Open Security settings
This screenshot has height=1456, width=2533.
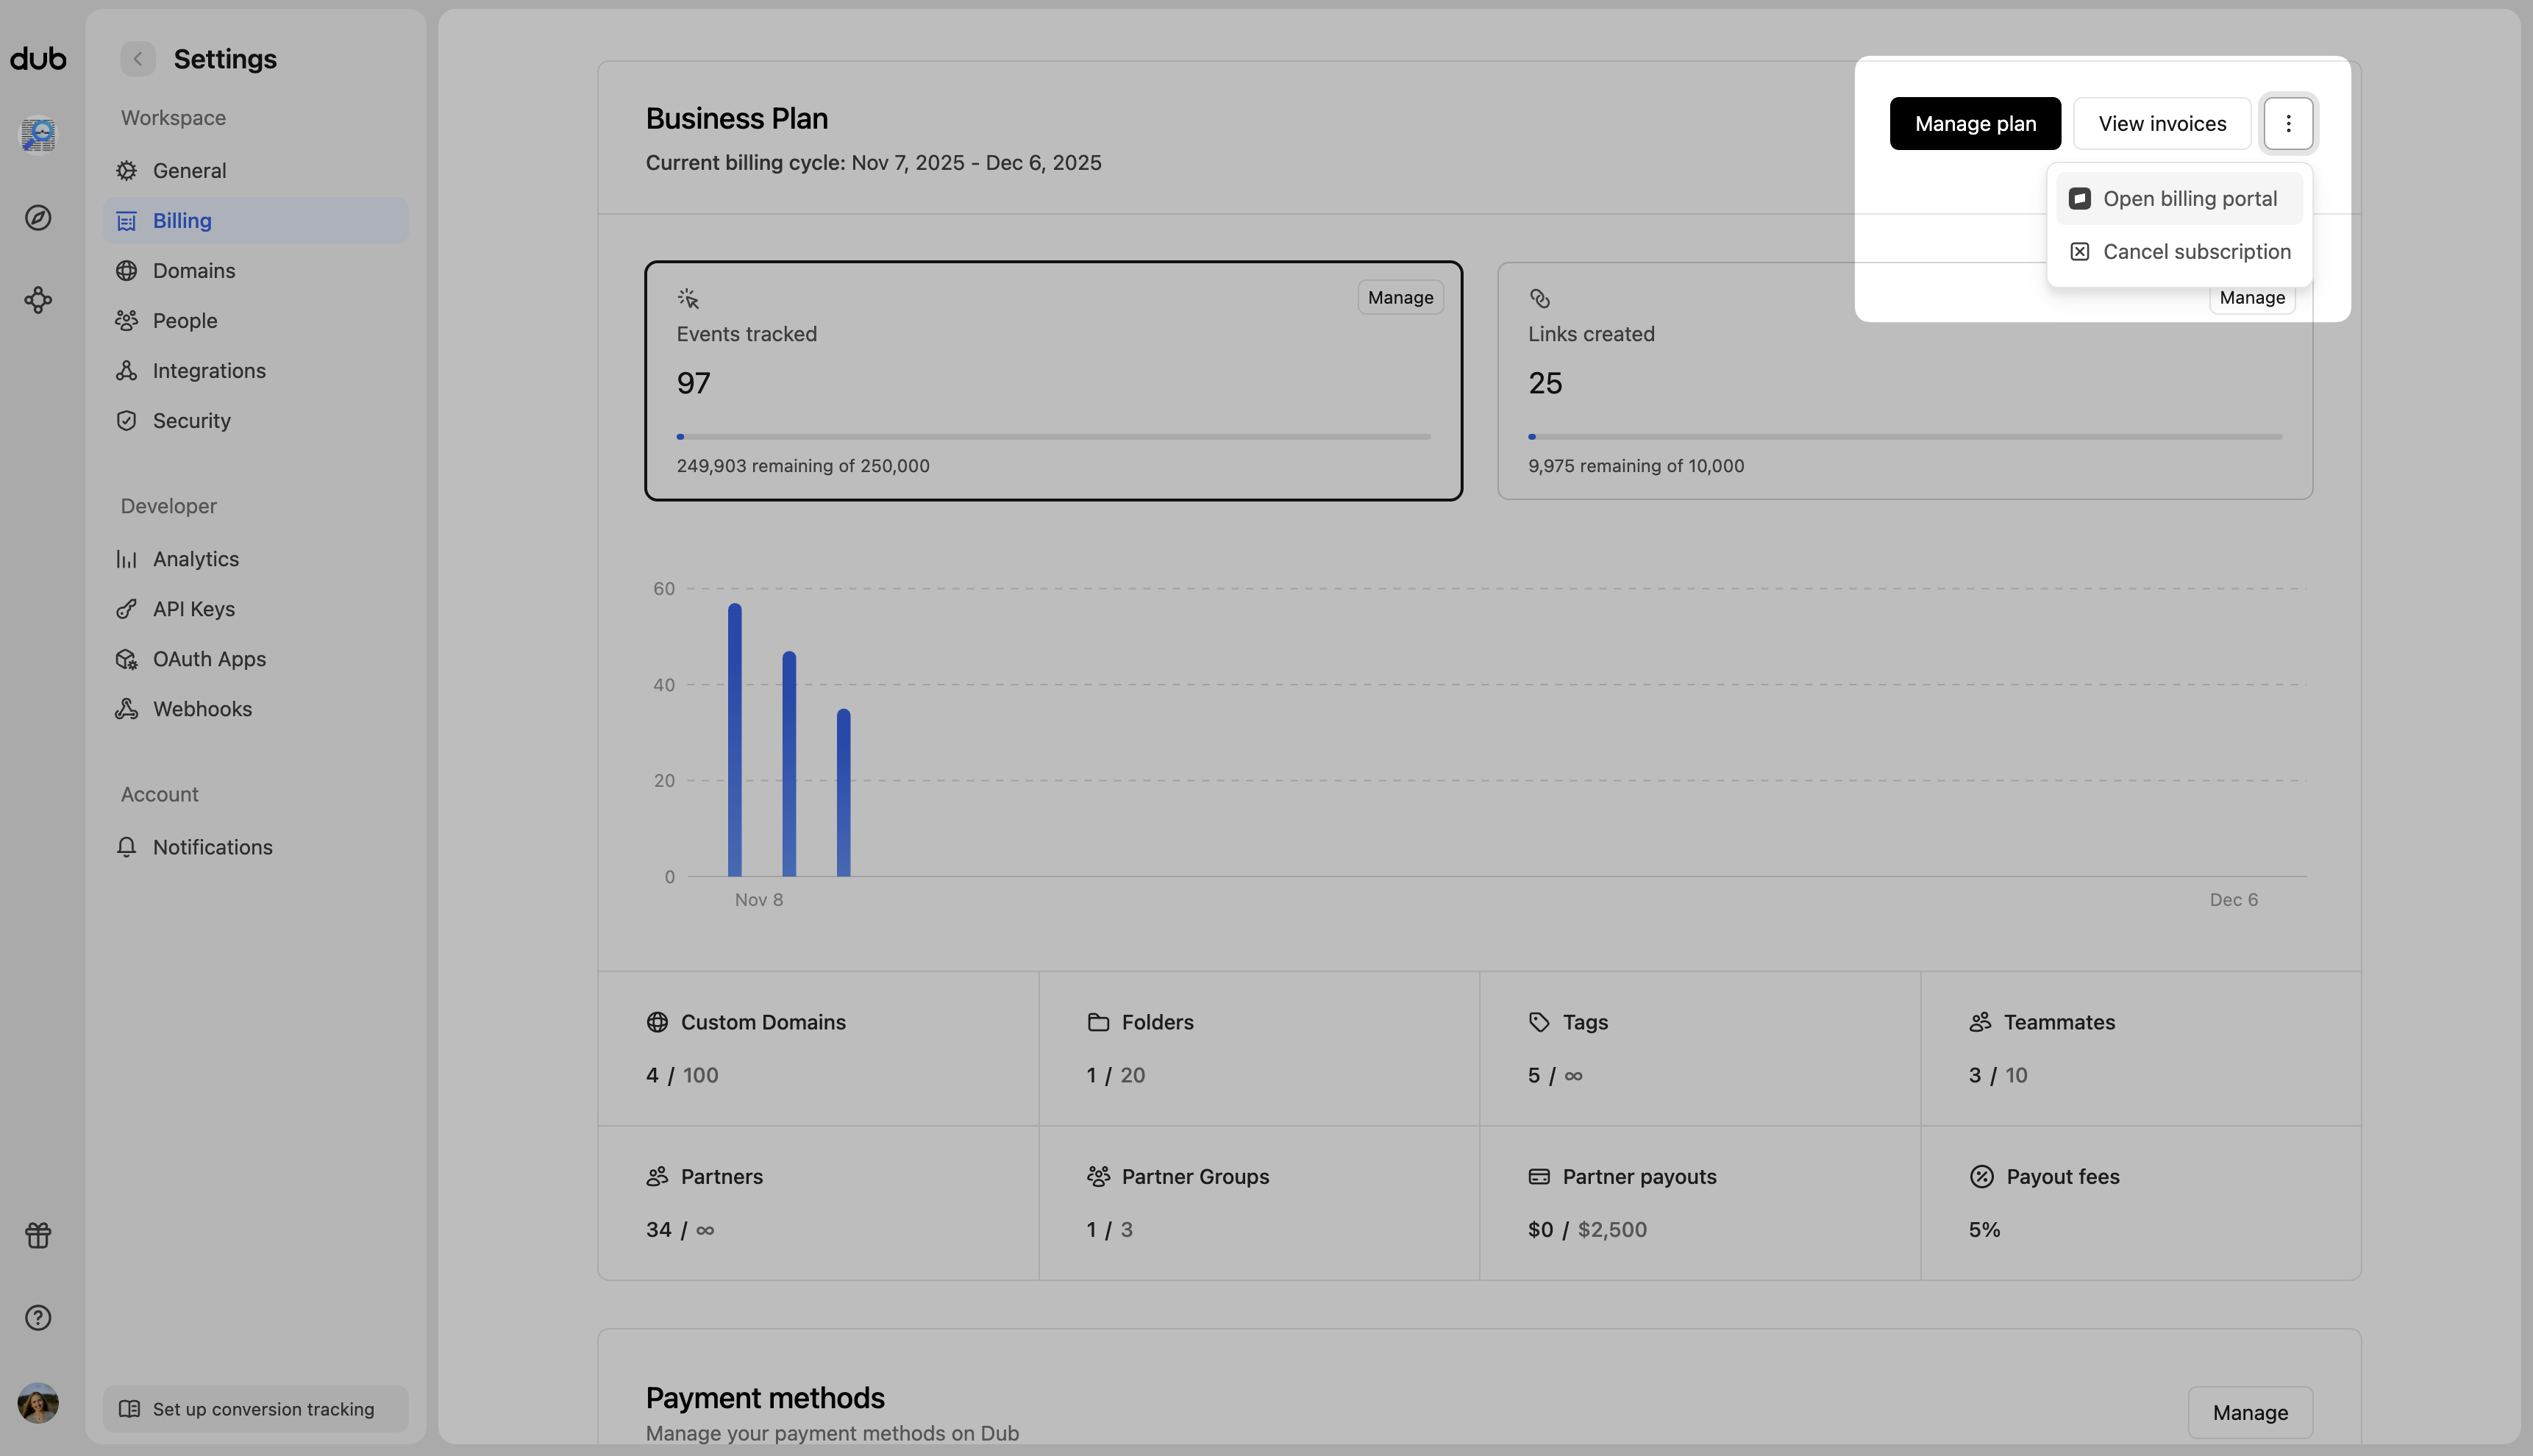point(190,420)
